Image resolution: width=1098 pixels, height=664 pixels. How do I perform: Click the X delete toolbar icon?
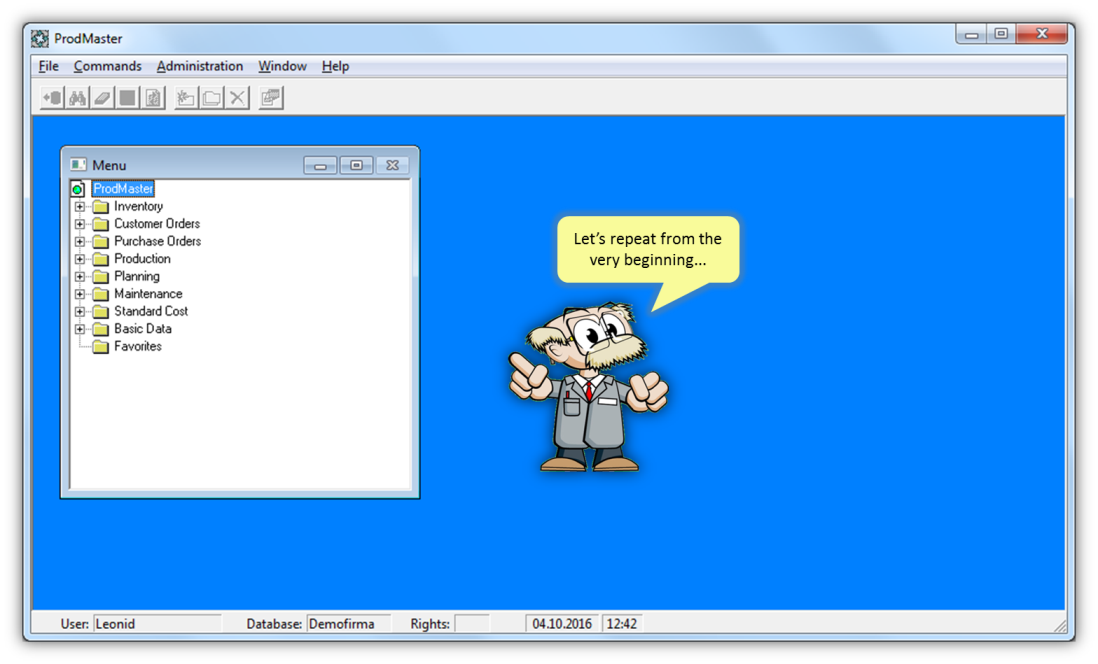click(237, 97)
